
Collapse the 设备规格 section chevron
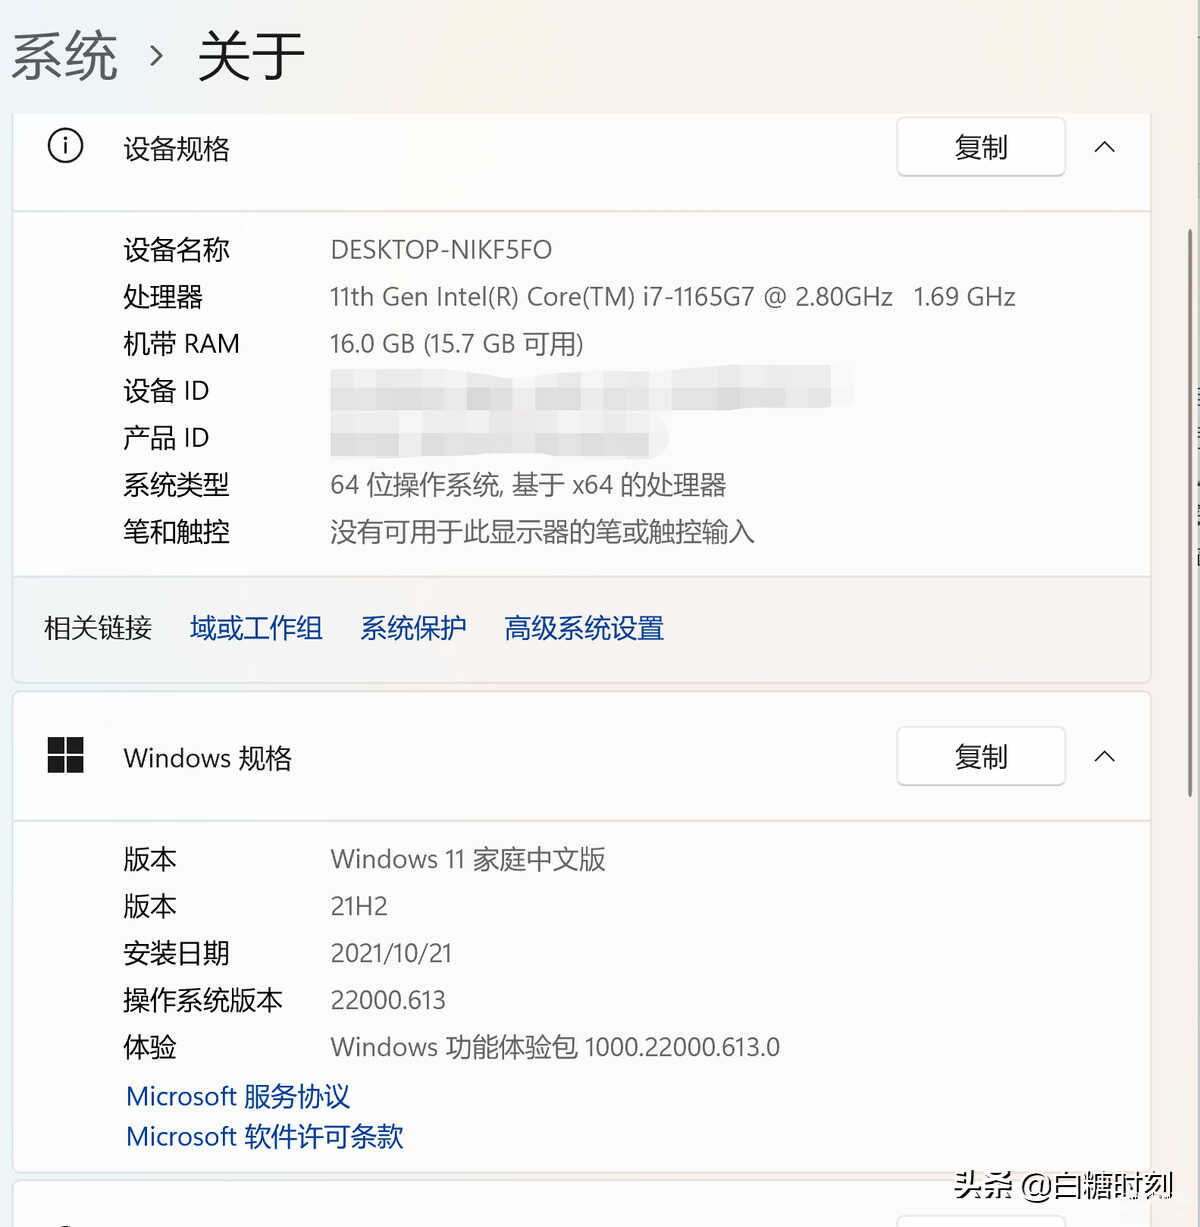tap(1104, 147)
